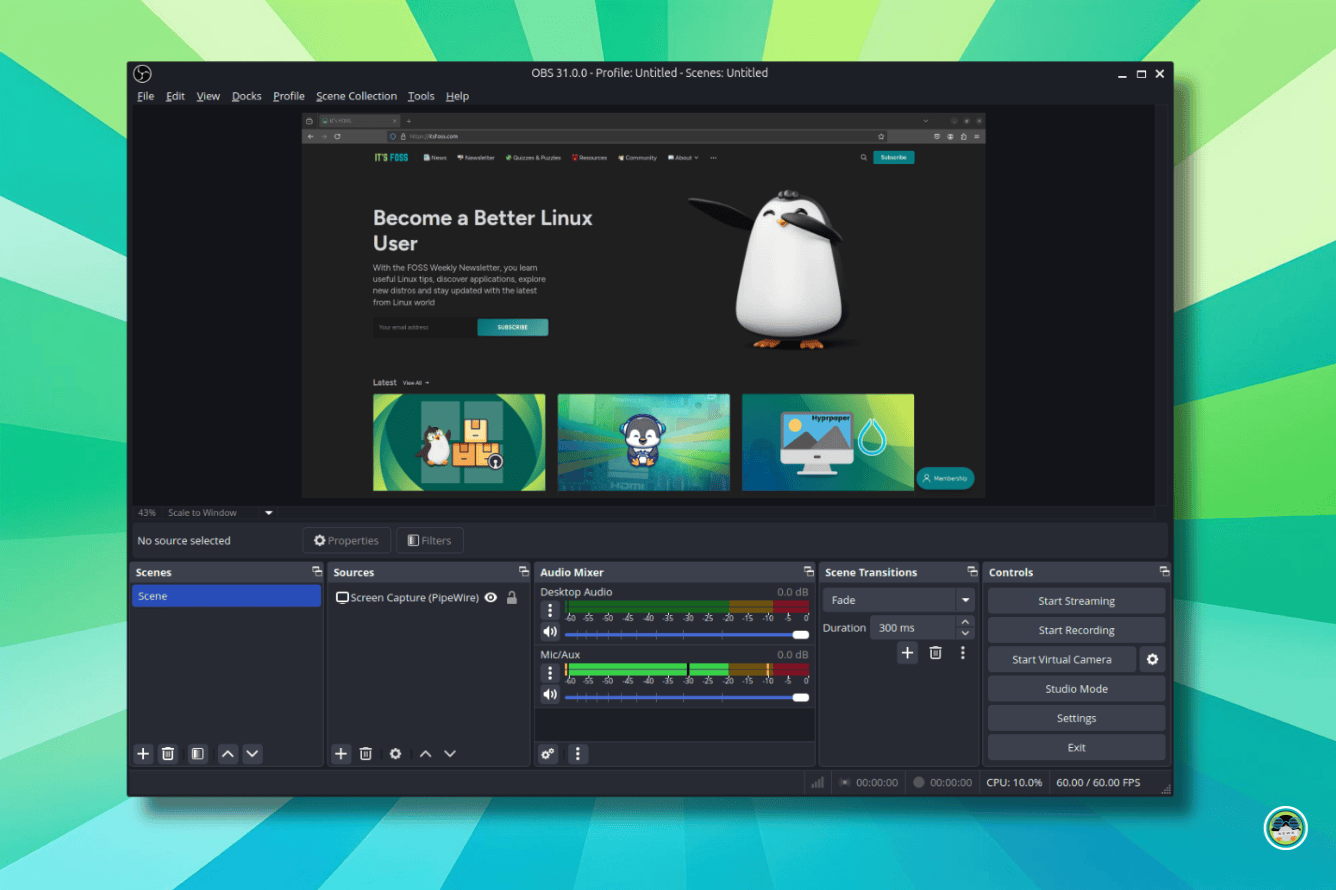
Task: Open Virtual Camera configuration gear
Action: 1152,659
